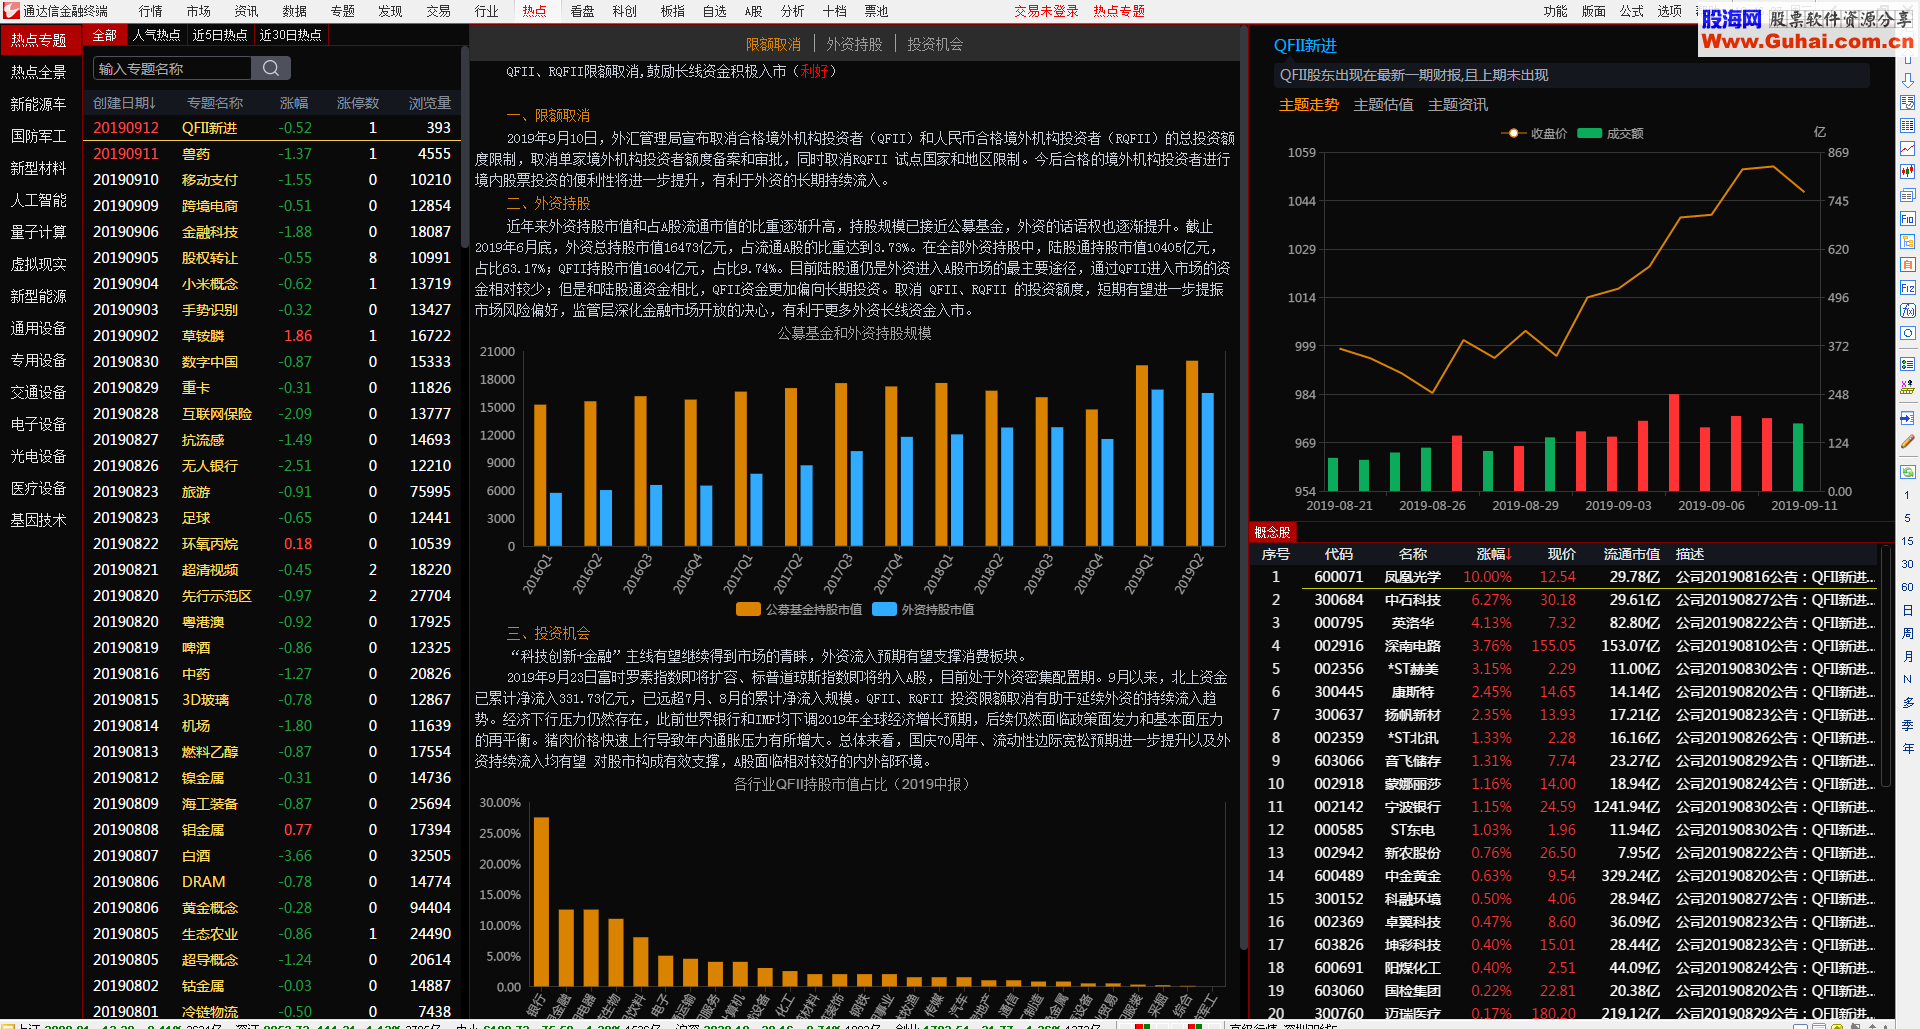Screen dimensions: 1920x1029
Task: Select the 15 minute period button
Action: click(x=1907, y=541)
